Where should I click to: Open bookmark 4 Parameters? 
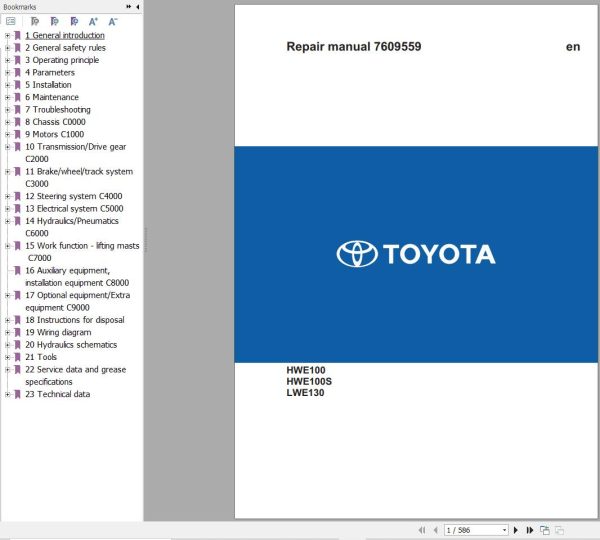50,72
